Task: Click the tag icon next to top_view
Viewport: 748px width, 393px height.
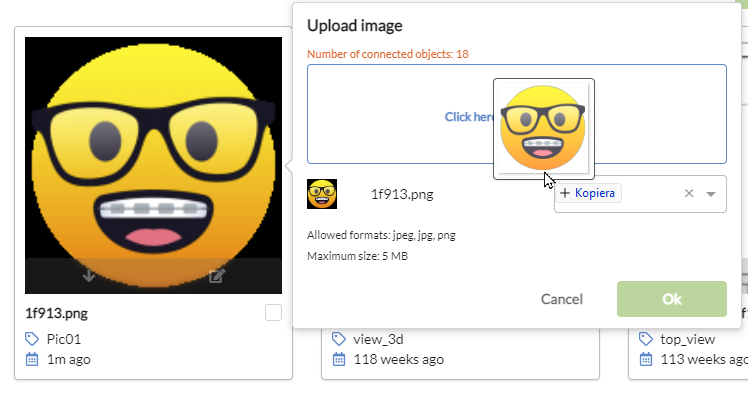Action: point(645,339)
